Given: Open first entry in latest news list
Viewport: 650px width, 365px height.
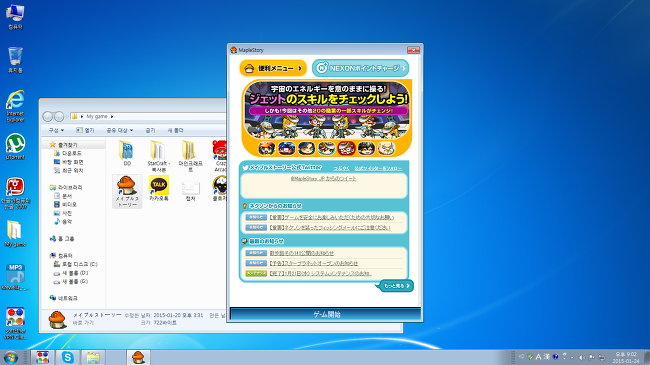Looking at the screenshot, I should 301,253.
